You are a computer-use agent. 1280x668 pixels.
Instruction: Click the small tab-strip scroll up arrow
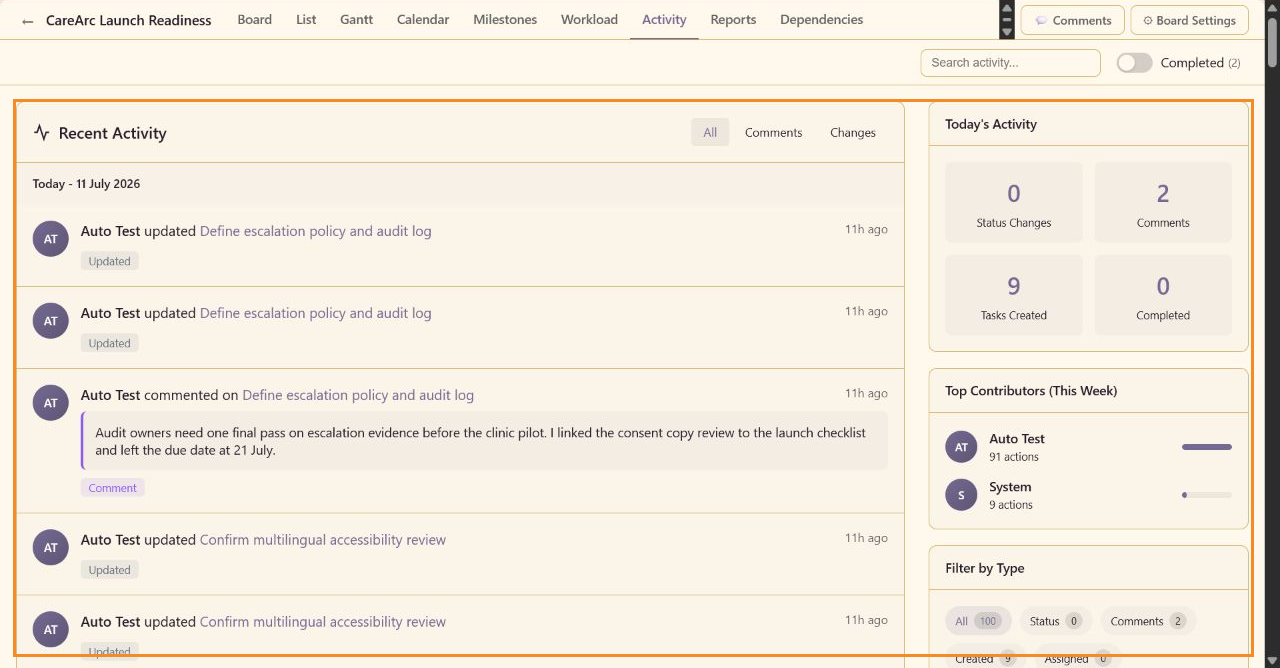click(1007, 9)
